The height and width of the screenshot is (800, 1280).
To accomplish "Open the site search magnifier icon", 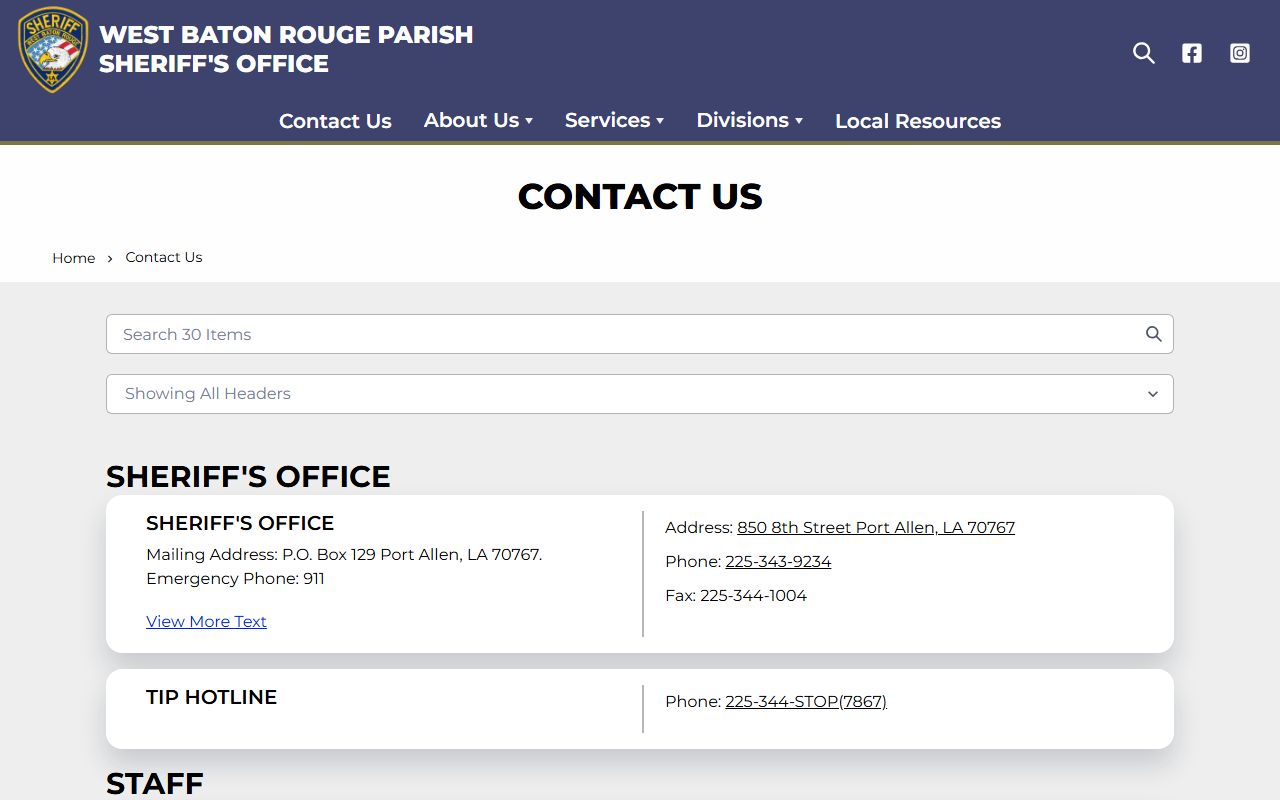I will [1144, 53].
